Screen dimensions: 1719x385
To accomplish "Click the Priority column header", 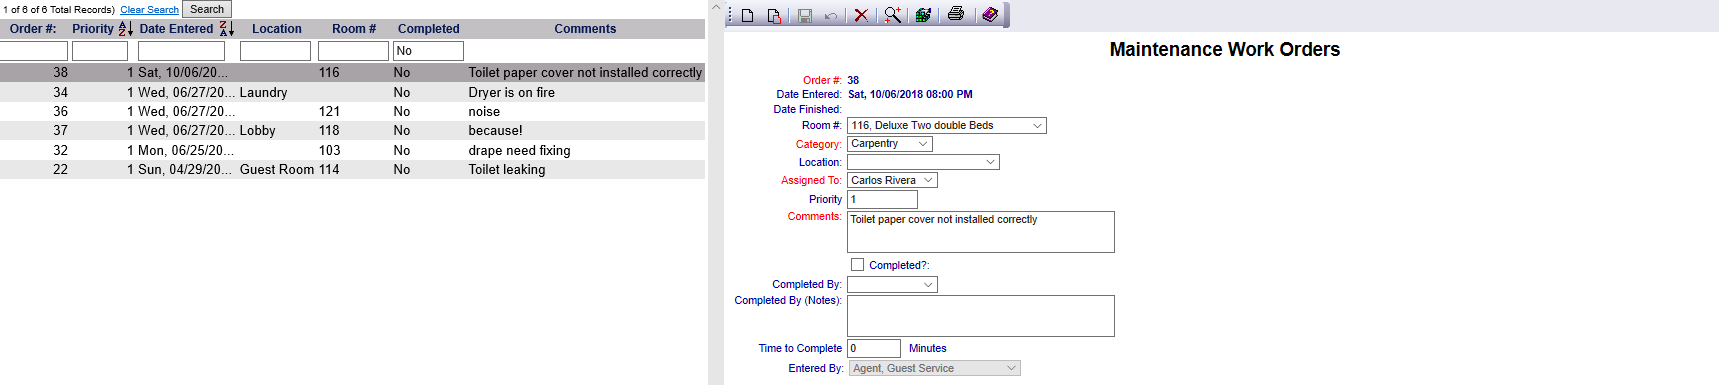I will (x=93, y=29).
